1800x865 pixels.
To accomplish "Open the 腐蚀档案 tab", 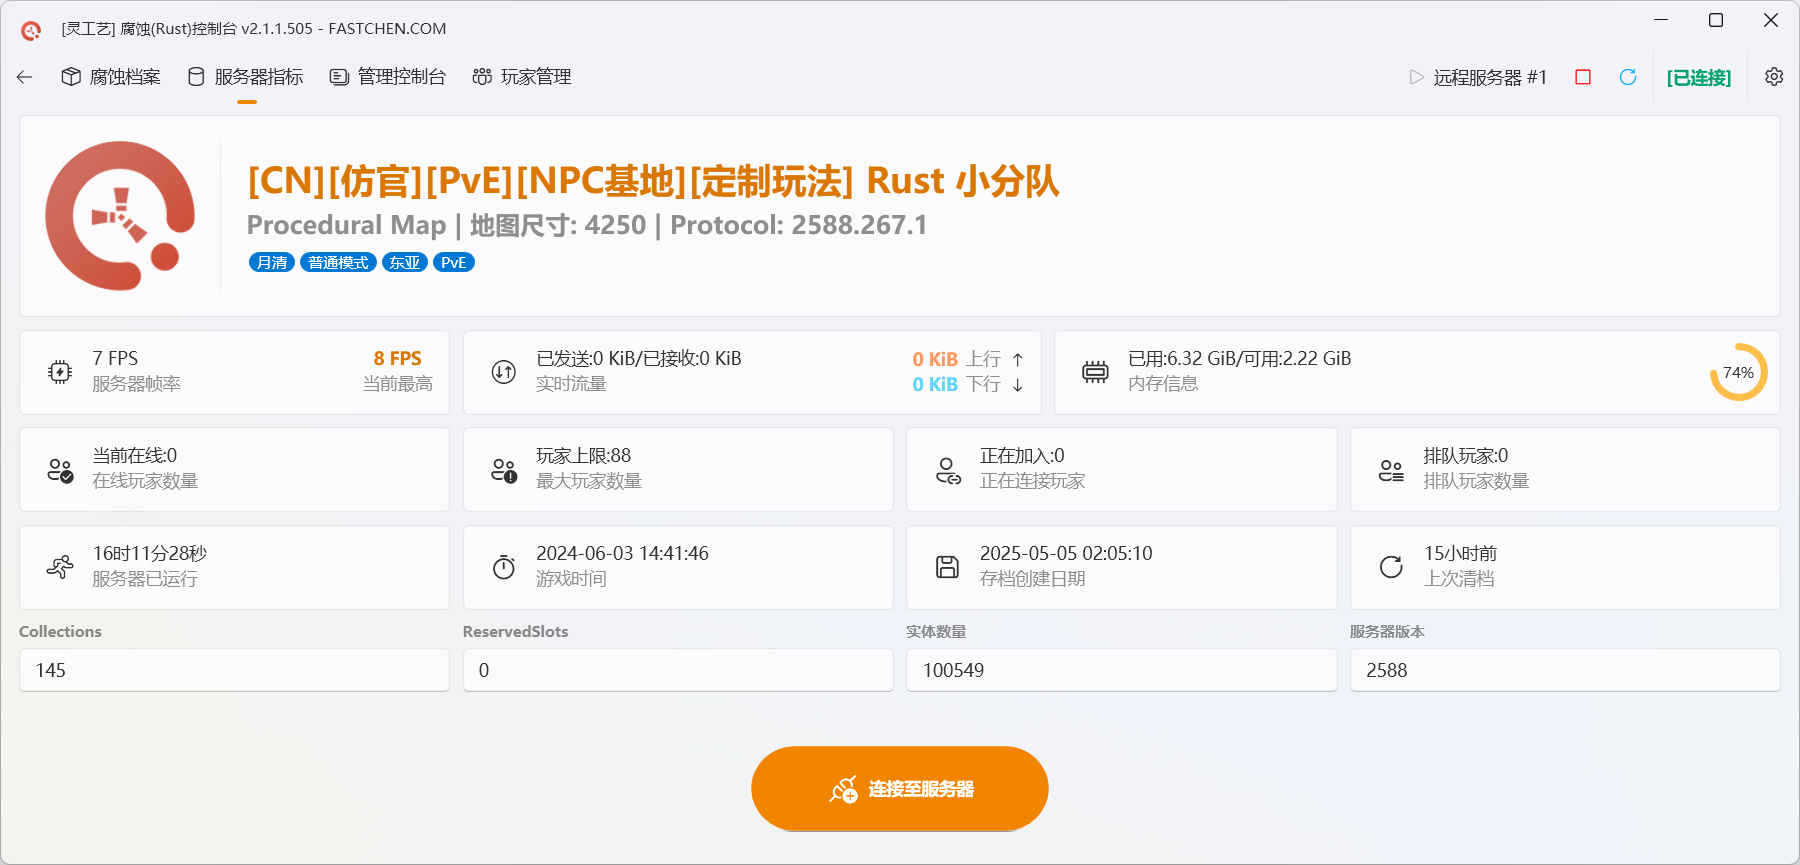I will pyautogui.click(x=111, y=77).
